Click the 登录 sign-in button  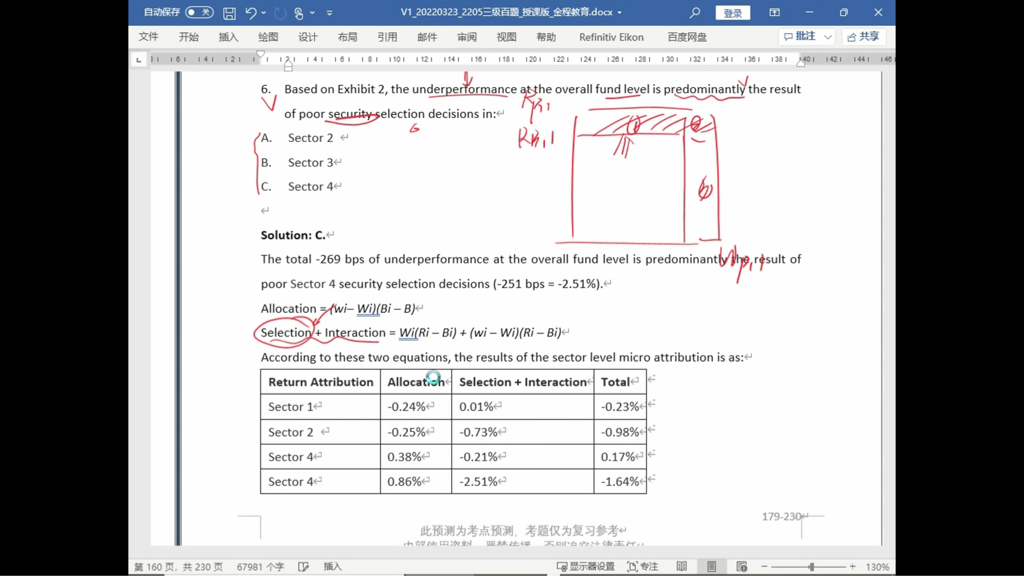point(733,13)
